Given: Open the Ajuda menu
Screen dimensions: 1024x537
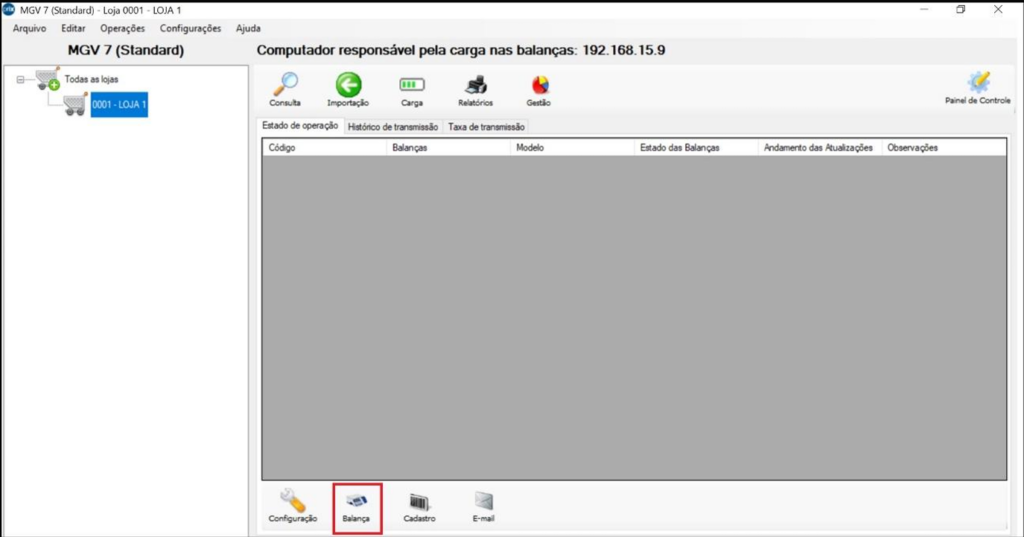Looking at the screenshot, I should [248, 29].
